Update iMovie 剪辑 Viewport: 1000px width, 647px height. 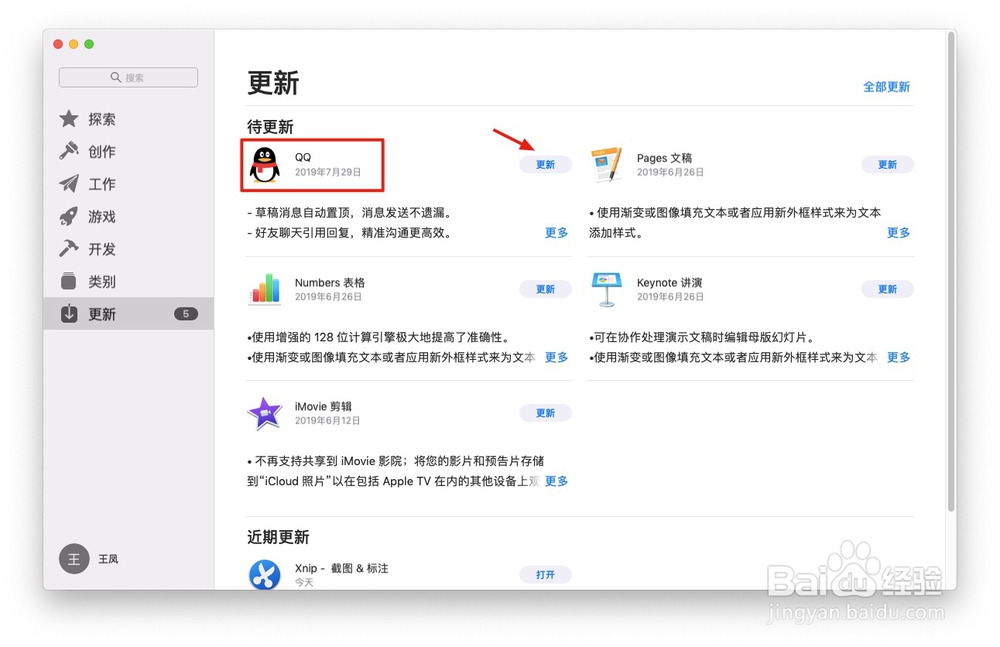pos(545,413)
